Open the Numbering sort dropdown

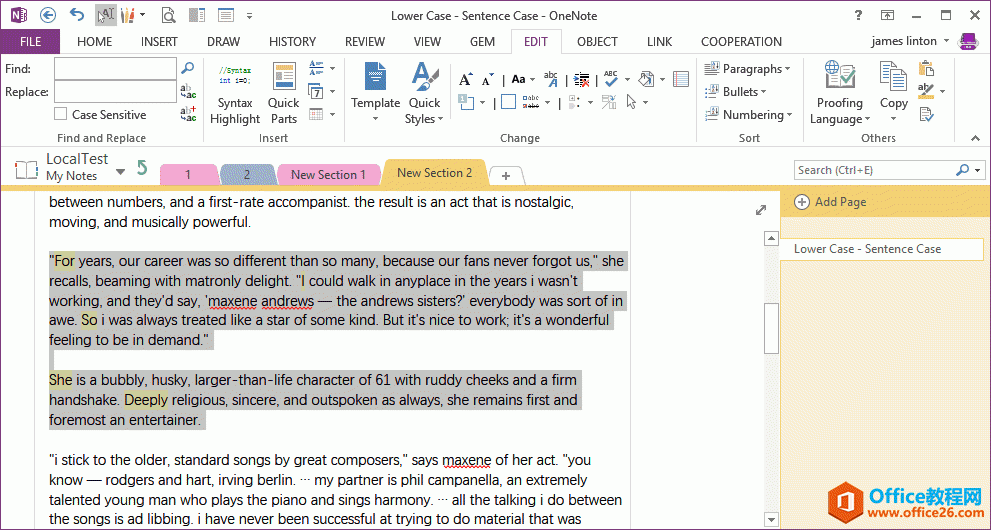[x=747, y=115]
